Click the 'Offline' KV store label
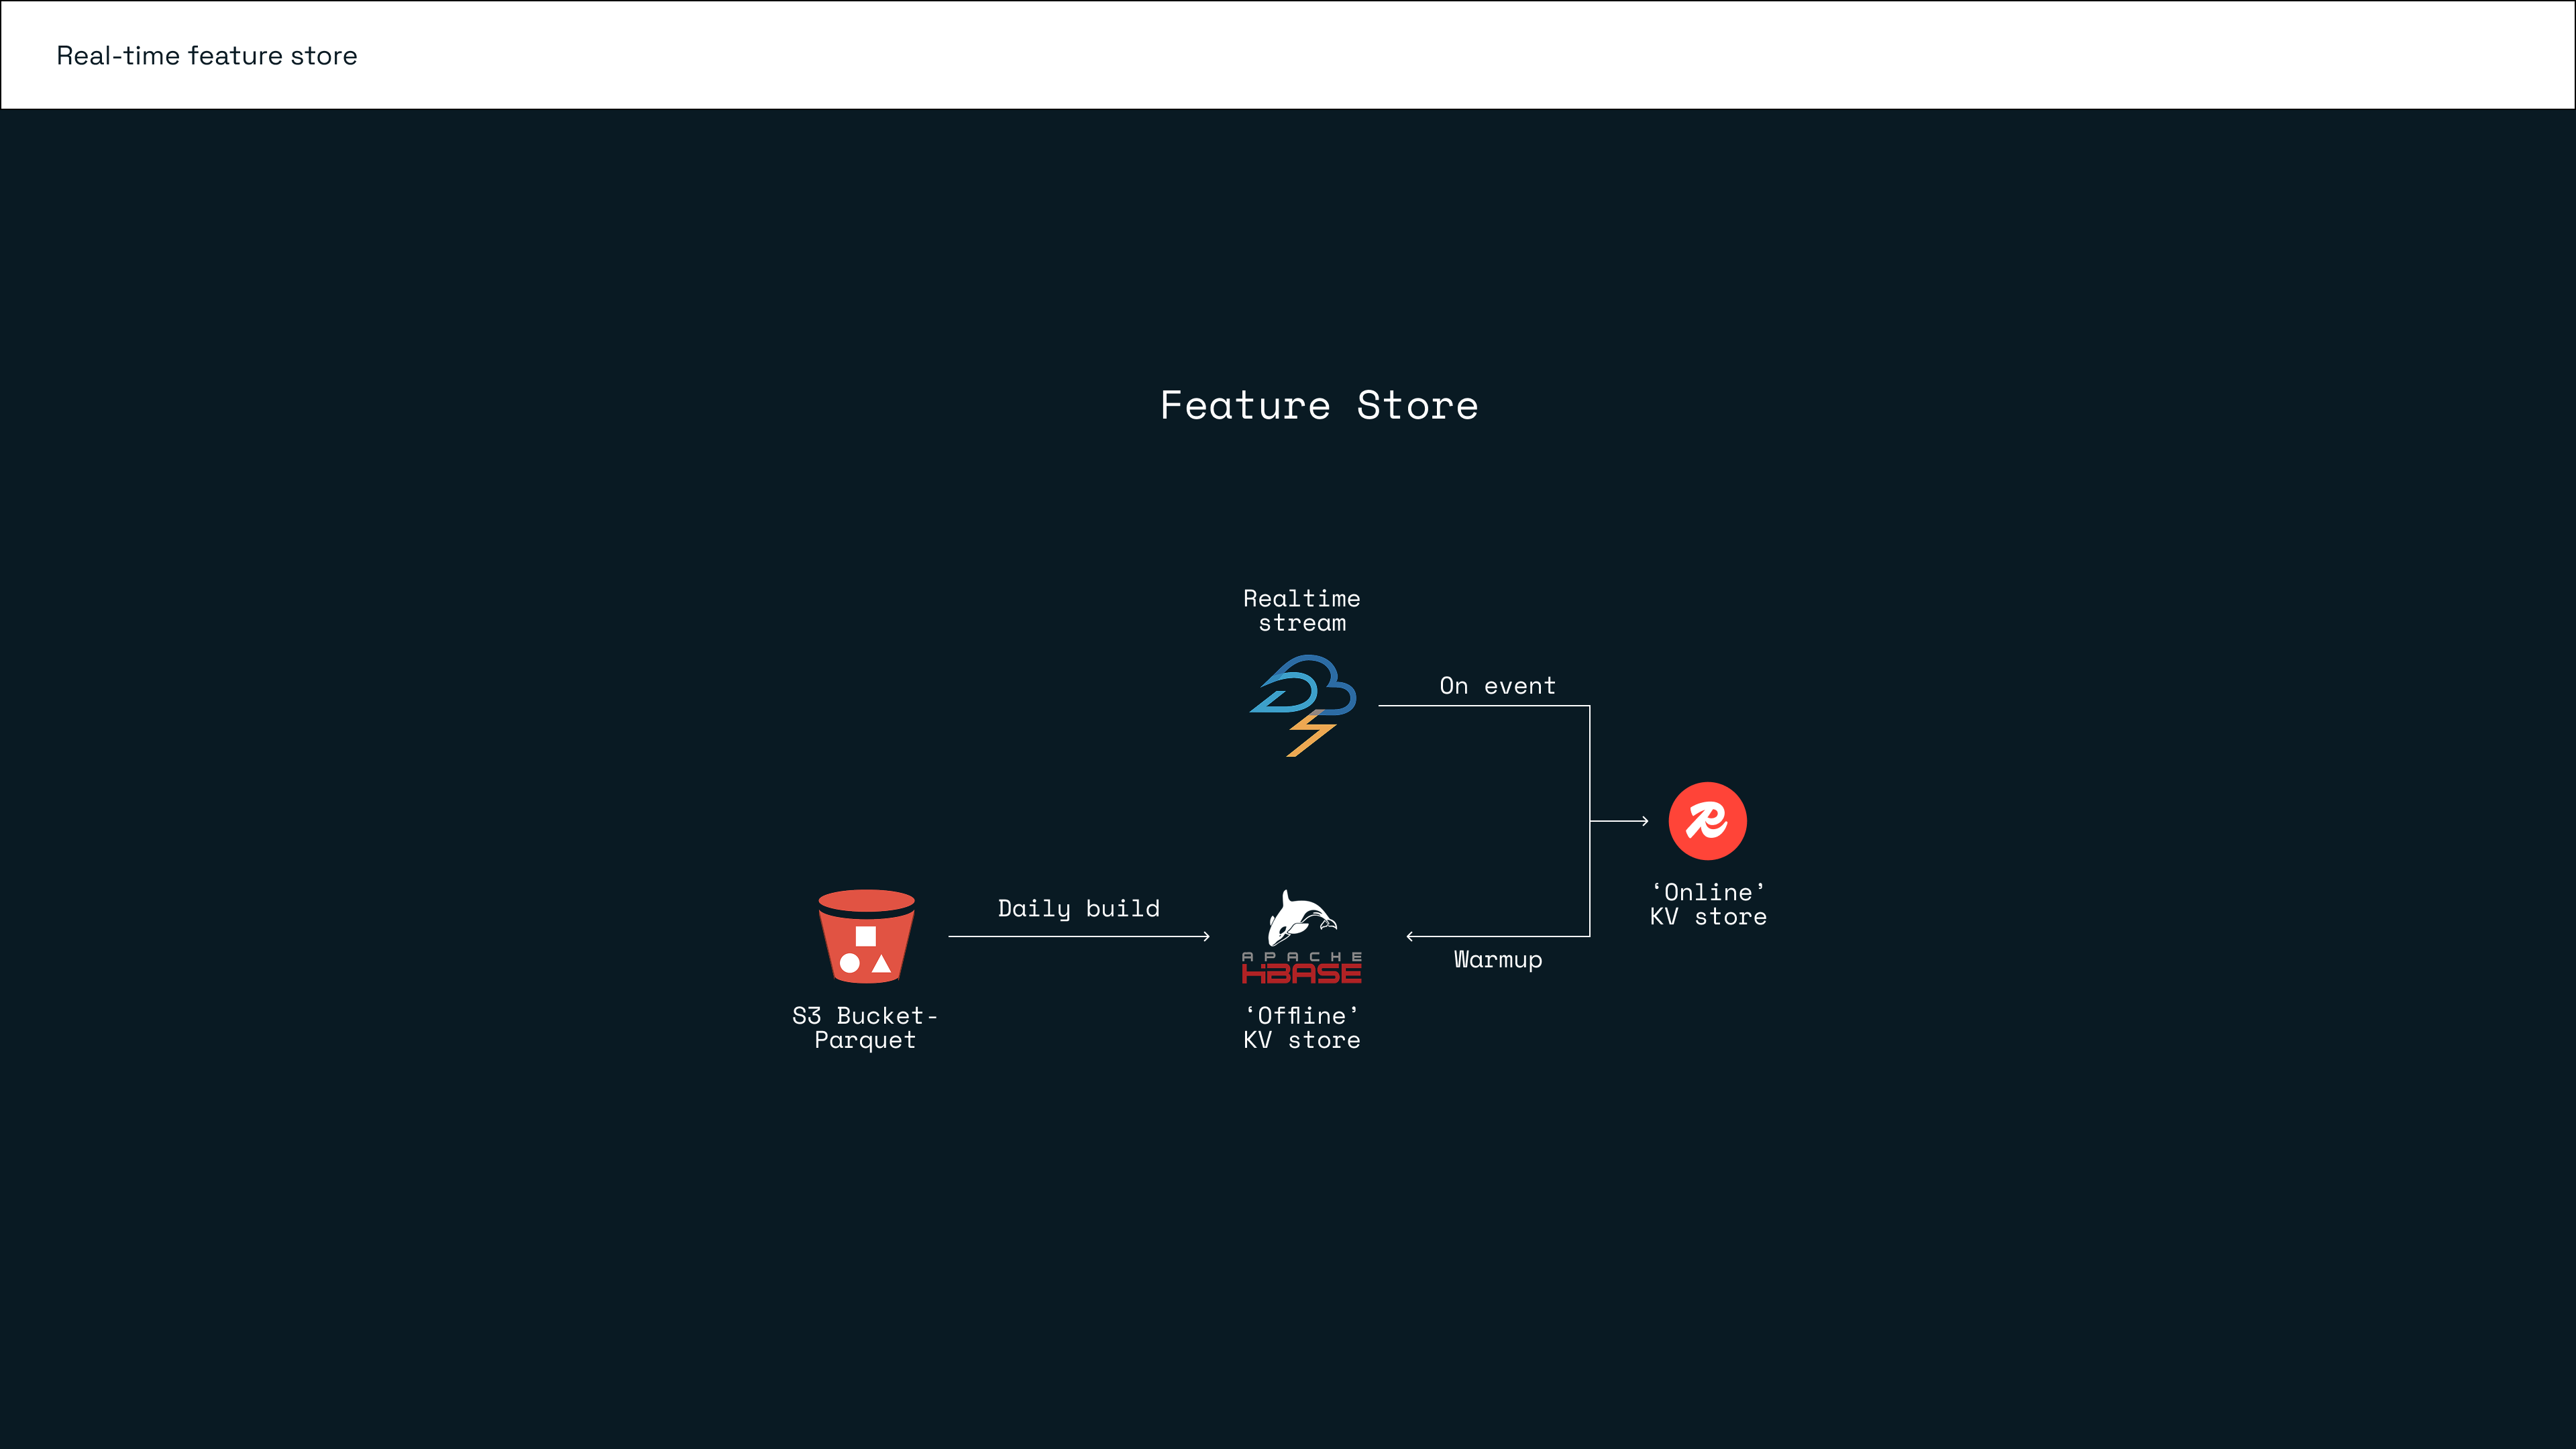Image resolution: width=2576 pixels, height=1449 pixels. point(1301,1028)
